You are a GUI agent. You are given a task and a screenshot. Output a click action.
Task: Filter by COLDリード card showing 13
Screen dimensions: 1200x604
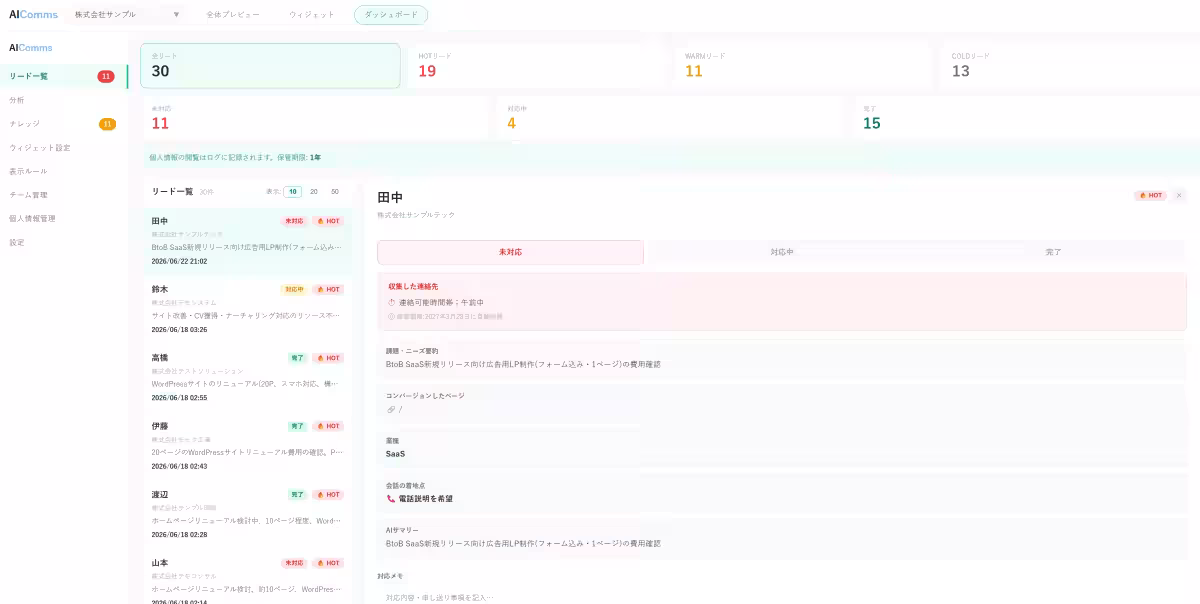pyautogui.click(x=1070, y=66)
